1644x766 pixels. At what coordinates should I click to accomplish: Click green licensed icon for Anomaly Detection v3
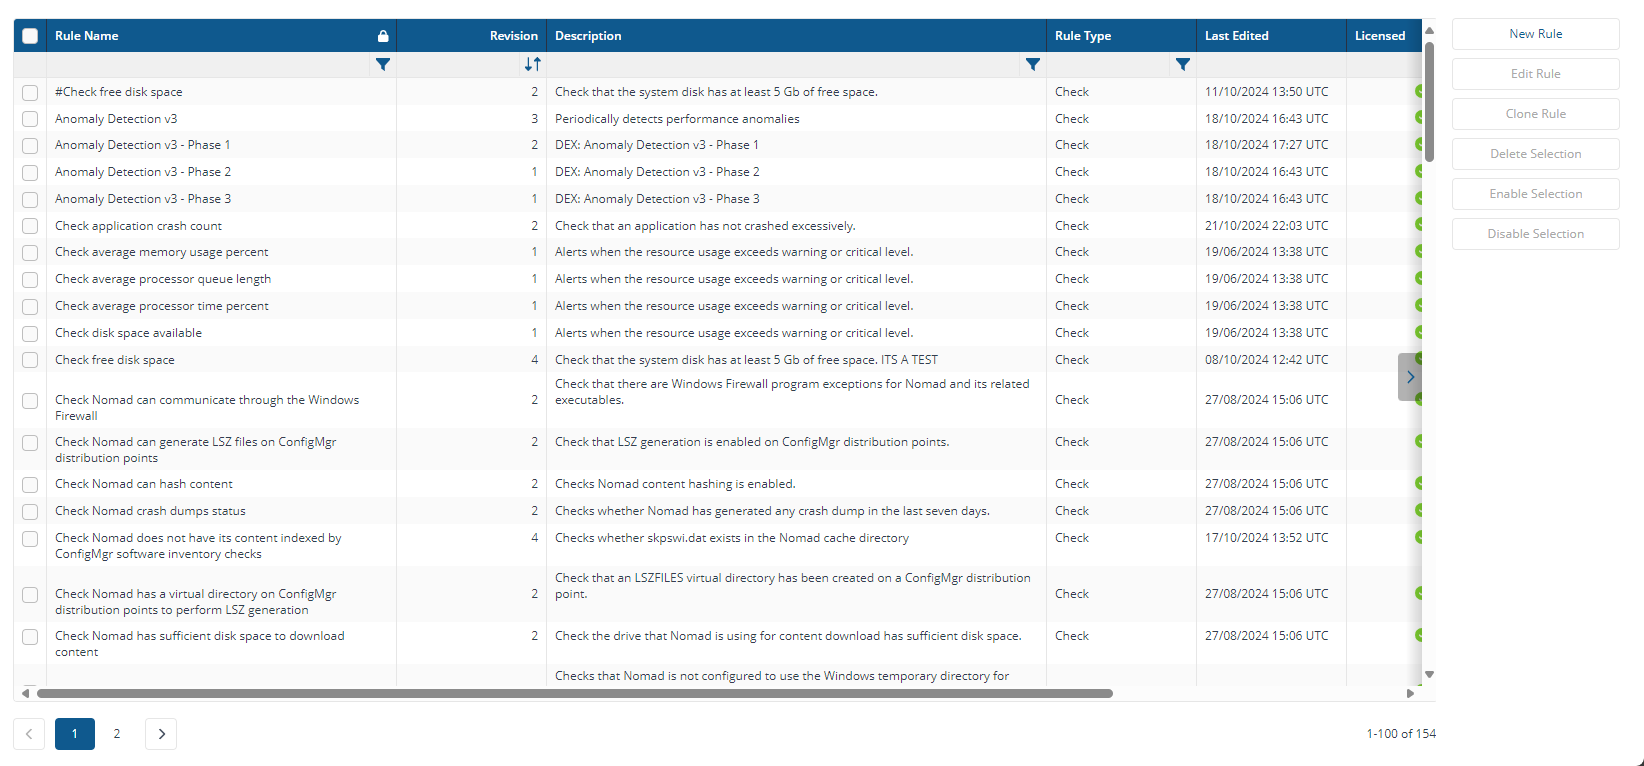tap(1418, 118)
